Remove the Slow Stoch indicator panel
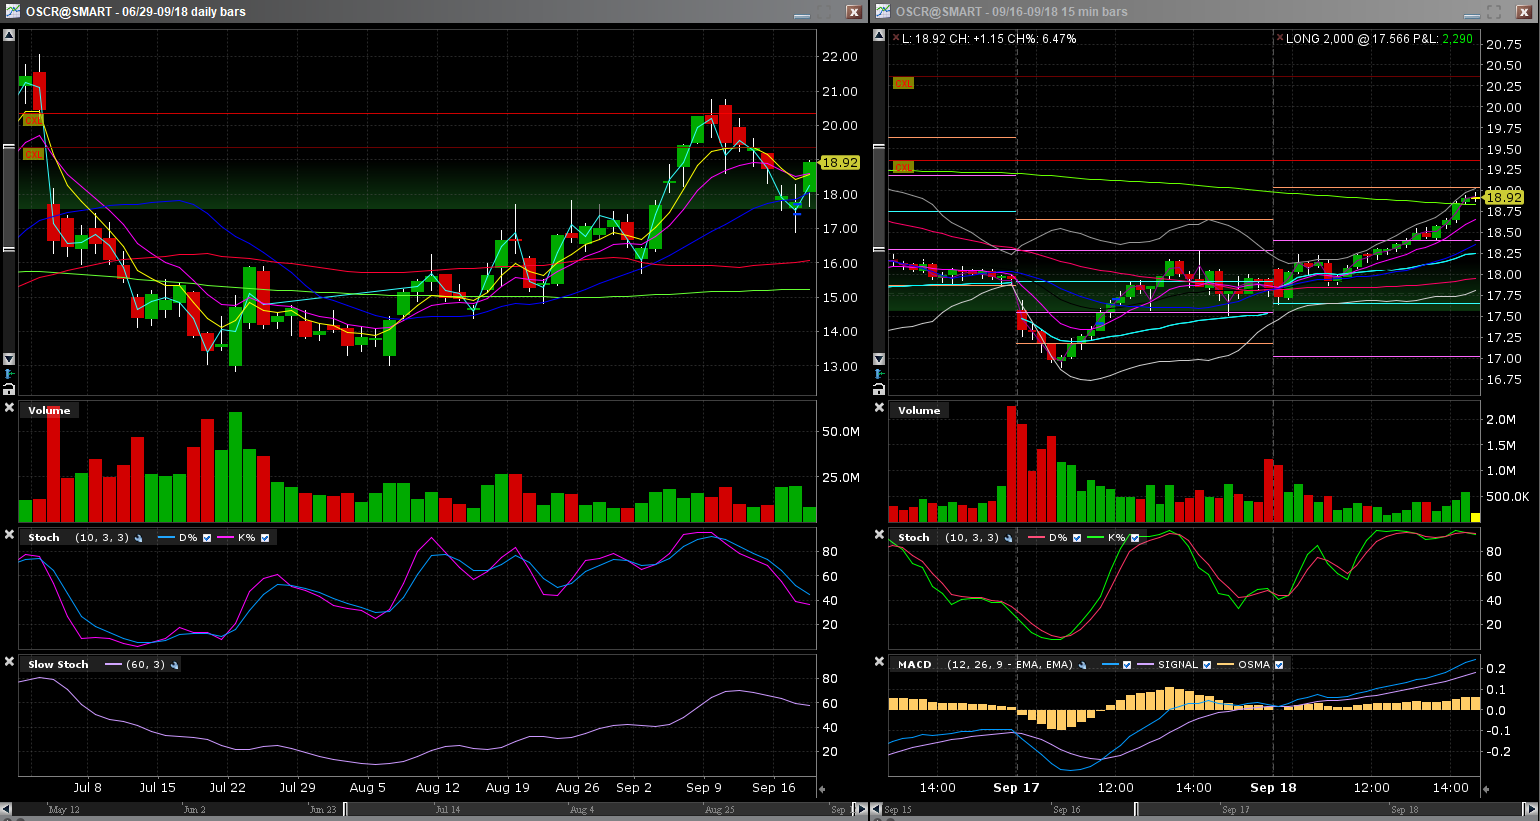This screenshot has height=821, width=1540. (x=9, y=662)
